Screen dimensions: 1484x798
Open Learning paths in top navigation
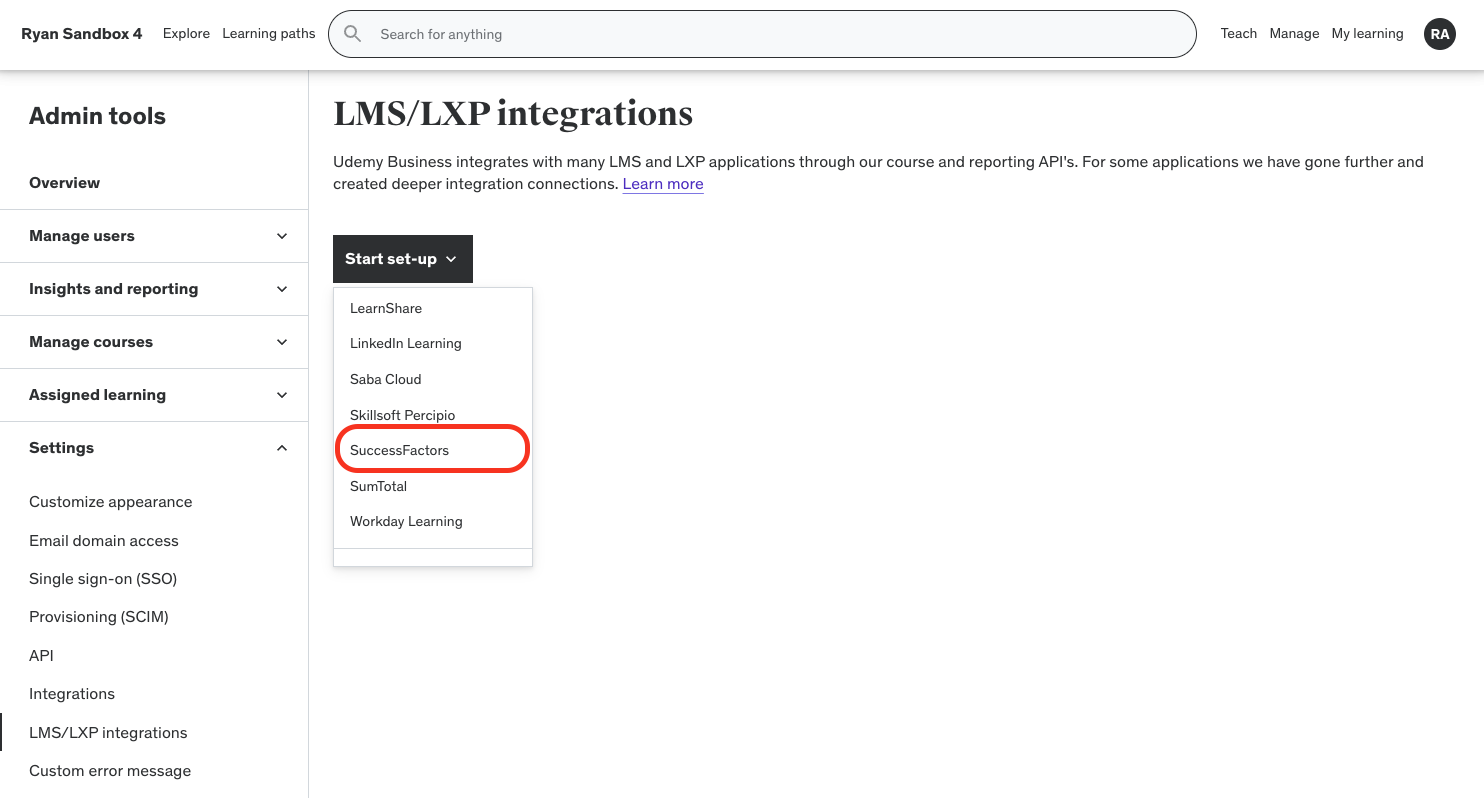(269, 34)
